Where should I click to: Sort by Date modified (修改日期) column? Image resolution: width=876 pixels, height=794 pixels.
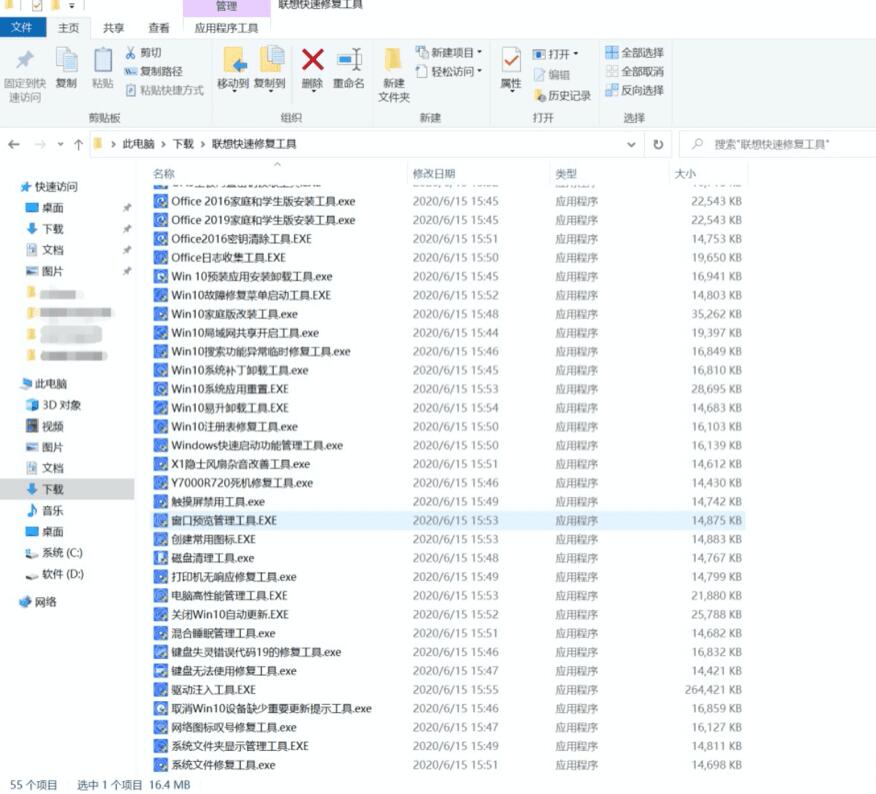point(434,173)
